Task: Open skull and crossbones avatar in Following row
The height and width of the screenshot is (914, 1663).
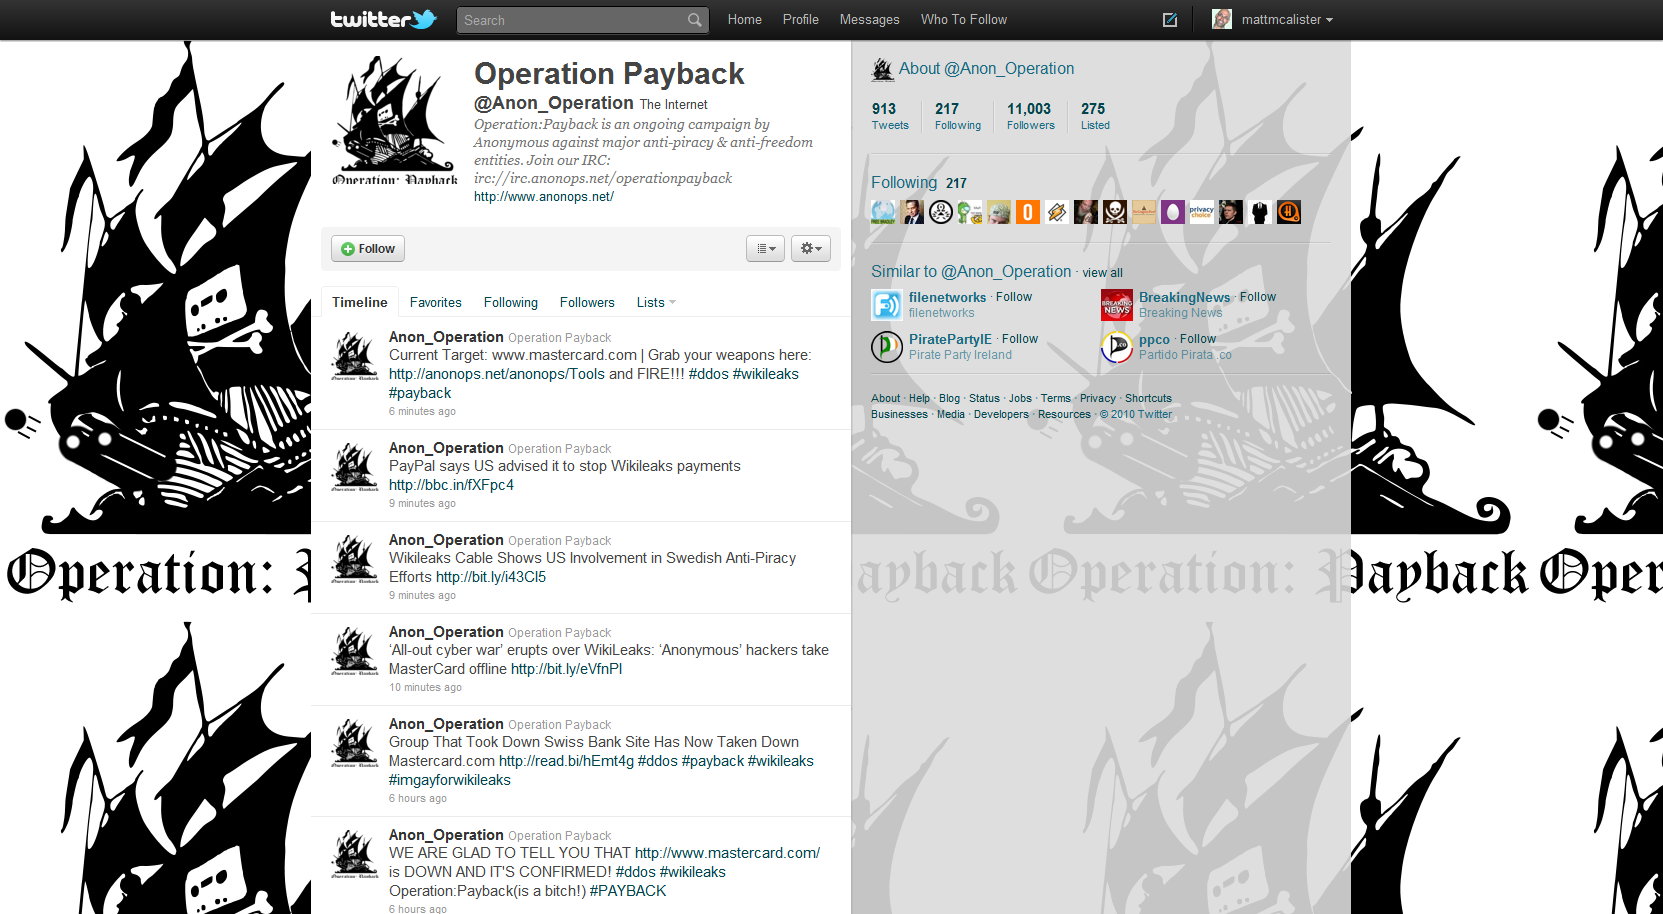Action: click(1115, 212)
